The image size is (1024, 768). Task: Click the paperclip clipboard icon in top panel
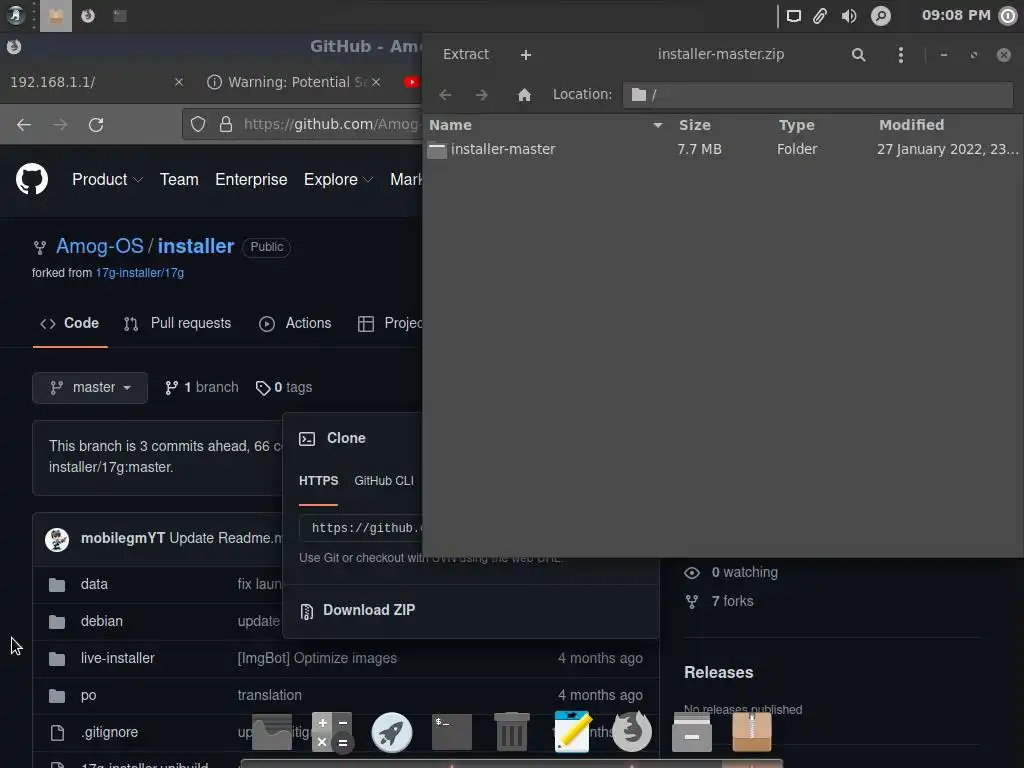point(820,16)
